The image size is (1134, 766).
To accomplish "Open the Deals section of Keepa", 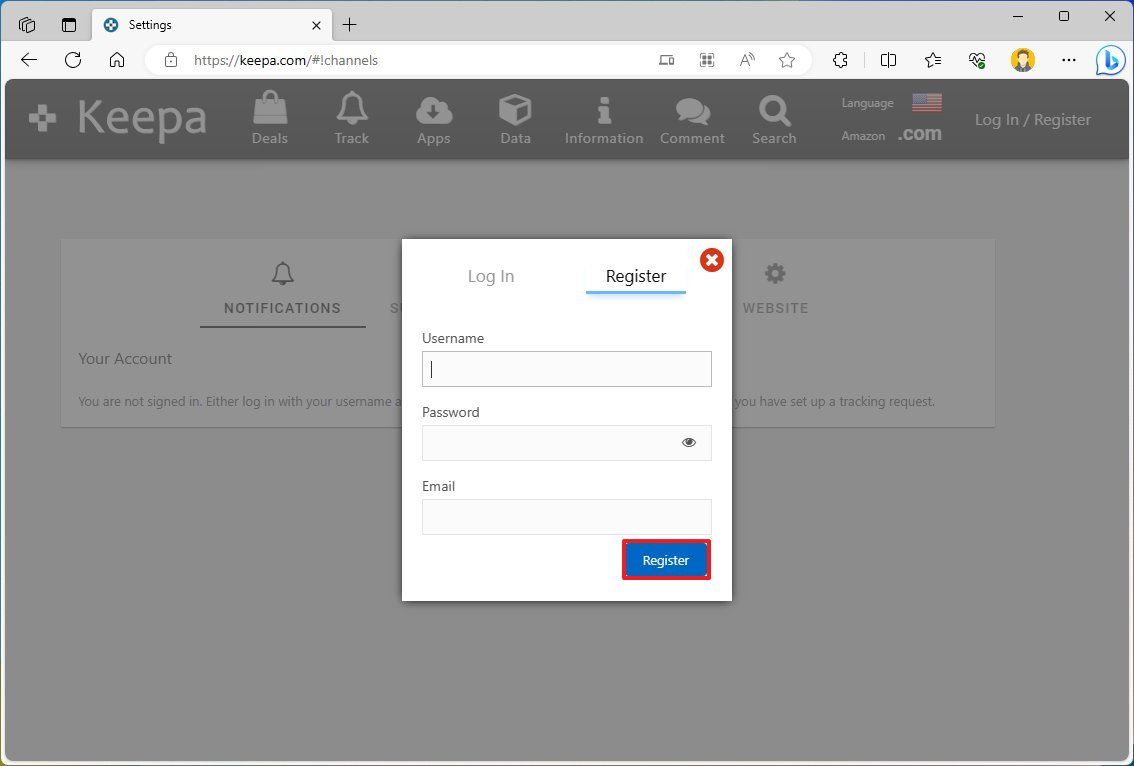I will pyautogui.click(x=269, y=118).
